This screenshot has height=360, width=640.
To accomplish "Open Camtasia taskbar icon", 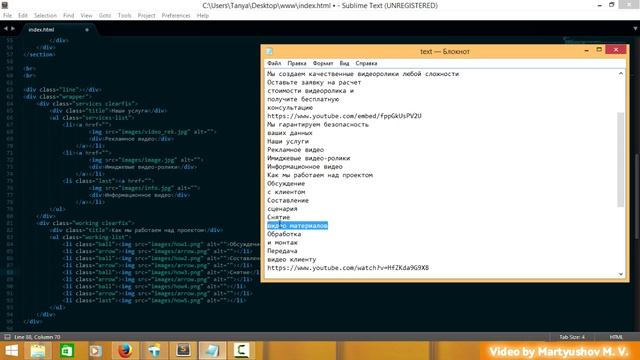I will click(x=241, y=350).
